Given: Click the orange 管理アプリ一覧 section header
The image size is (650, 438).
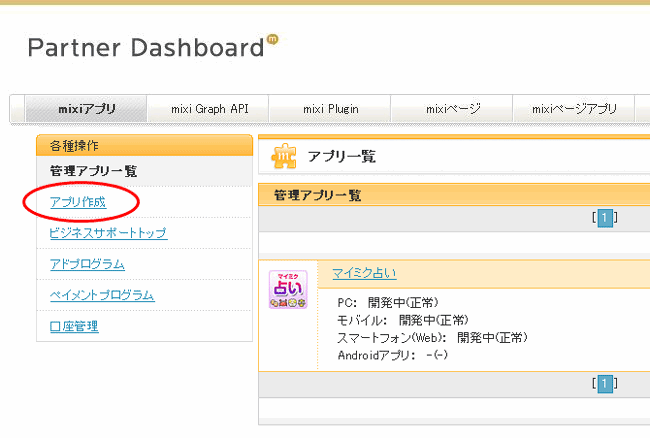Looking at the screenshot, I should (454, 195).
